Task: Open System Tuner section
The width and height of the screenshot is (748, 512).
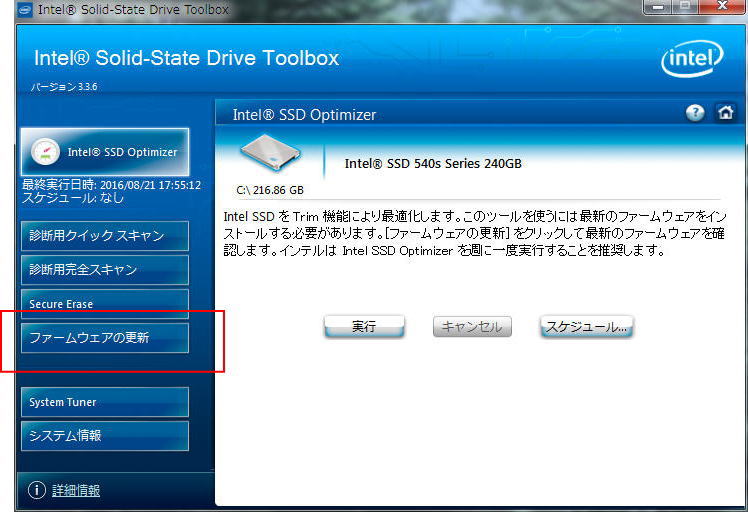Action: coord(105,402)
